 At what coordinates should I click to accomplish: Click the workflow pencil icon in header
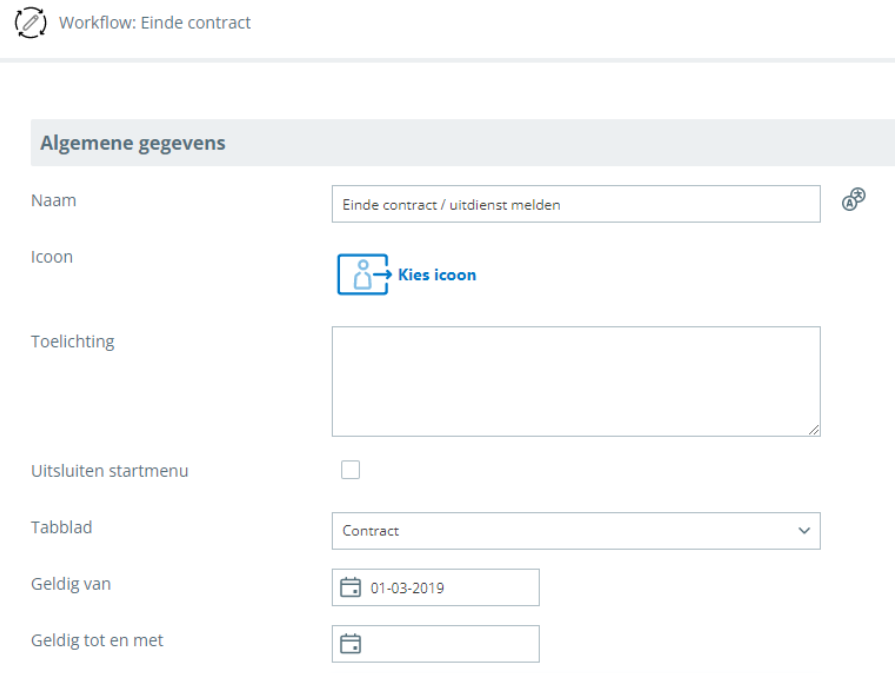click(x=32, y=21)
